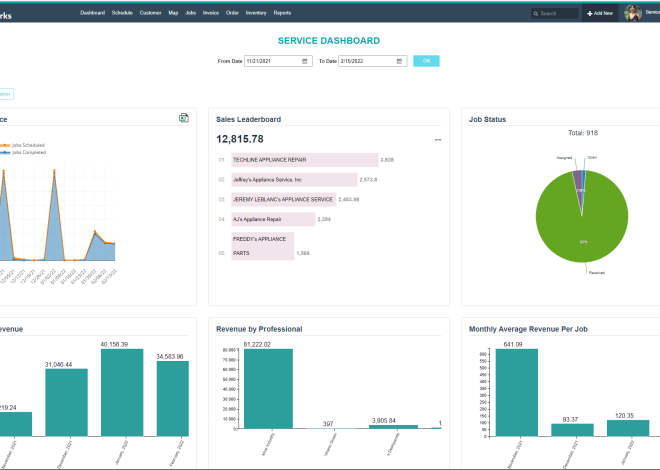Viewport: 660px width, 470px height.
Task: Click the 12,815.78 leaderboard total
Action: (240, 139)
